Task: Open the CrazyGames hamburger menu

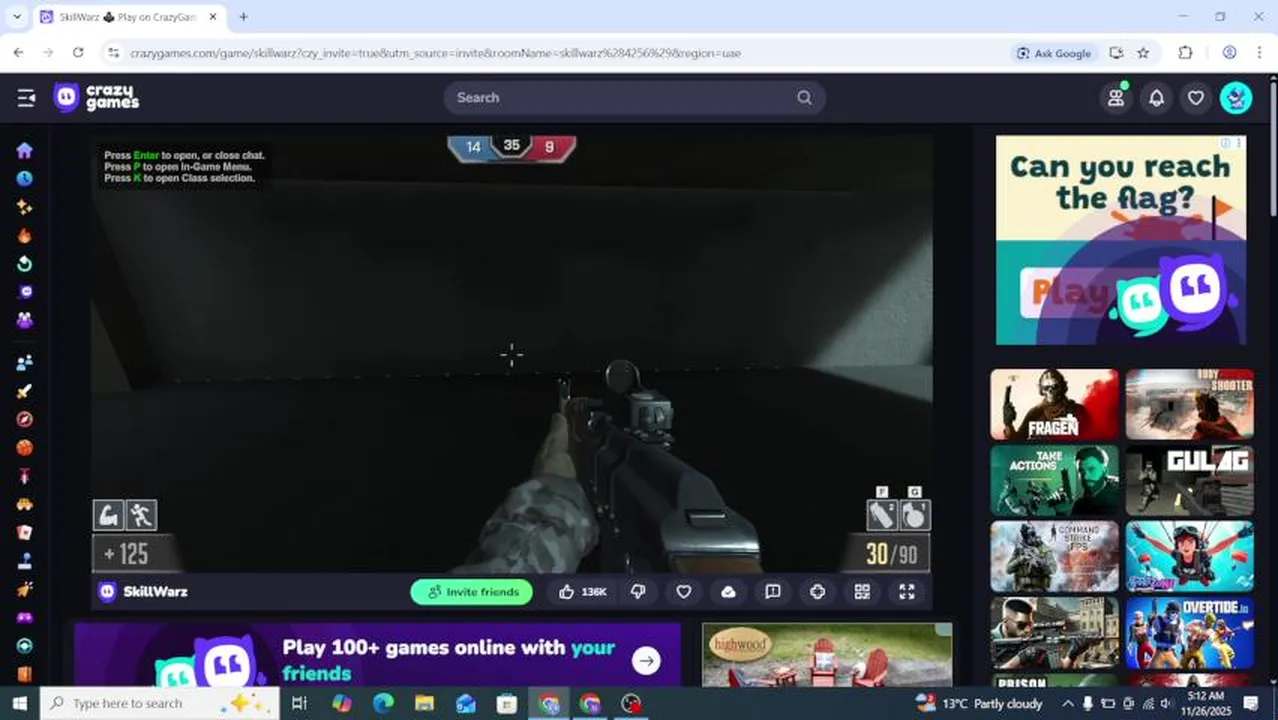Action: point(26,97)
